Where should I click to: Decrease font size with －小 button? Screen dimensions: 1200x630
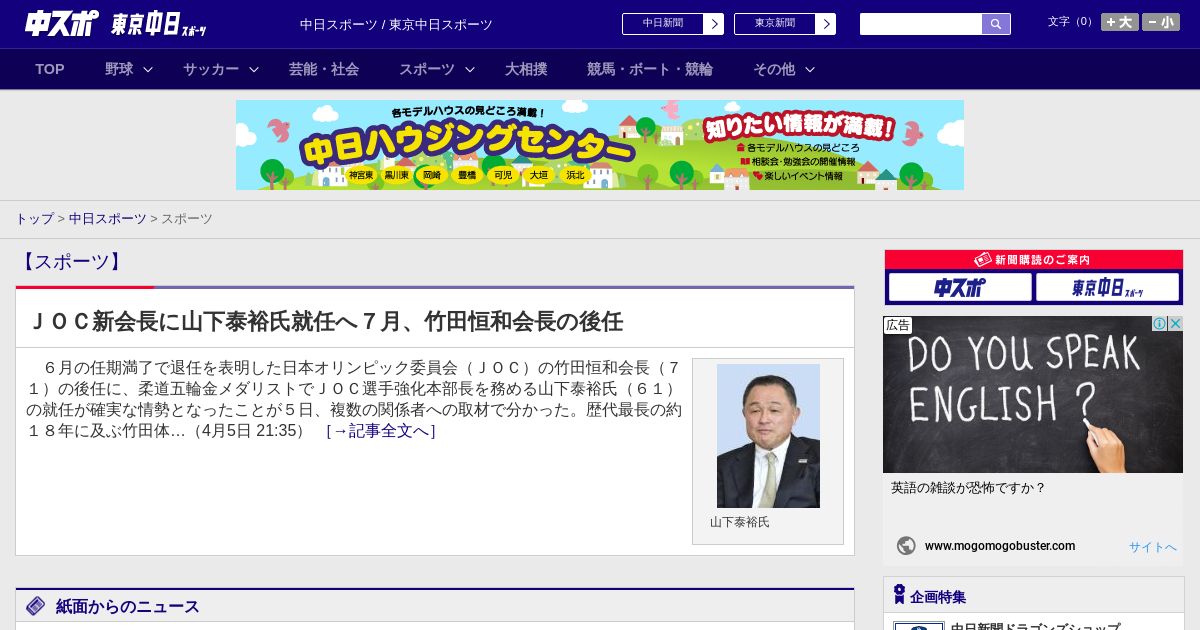pos(1161,22)
